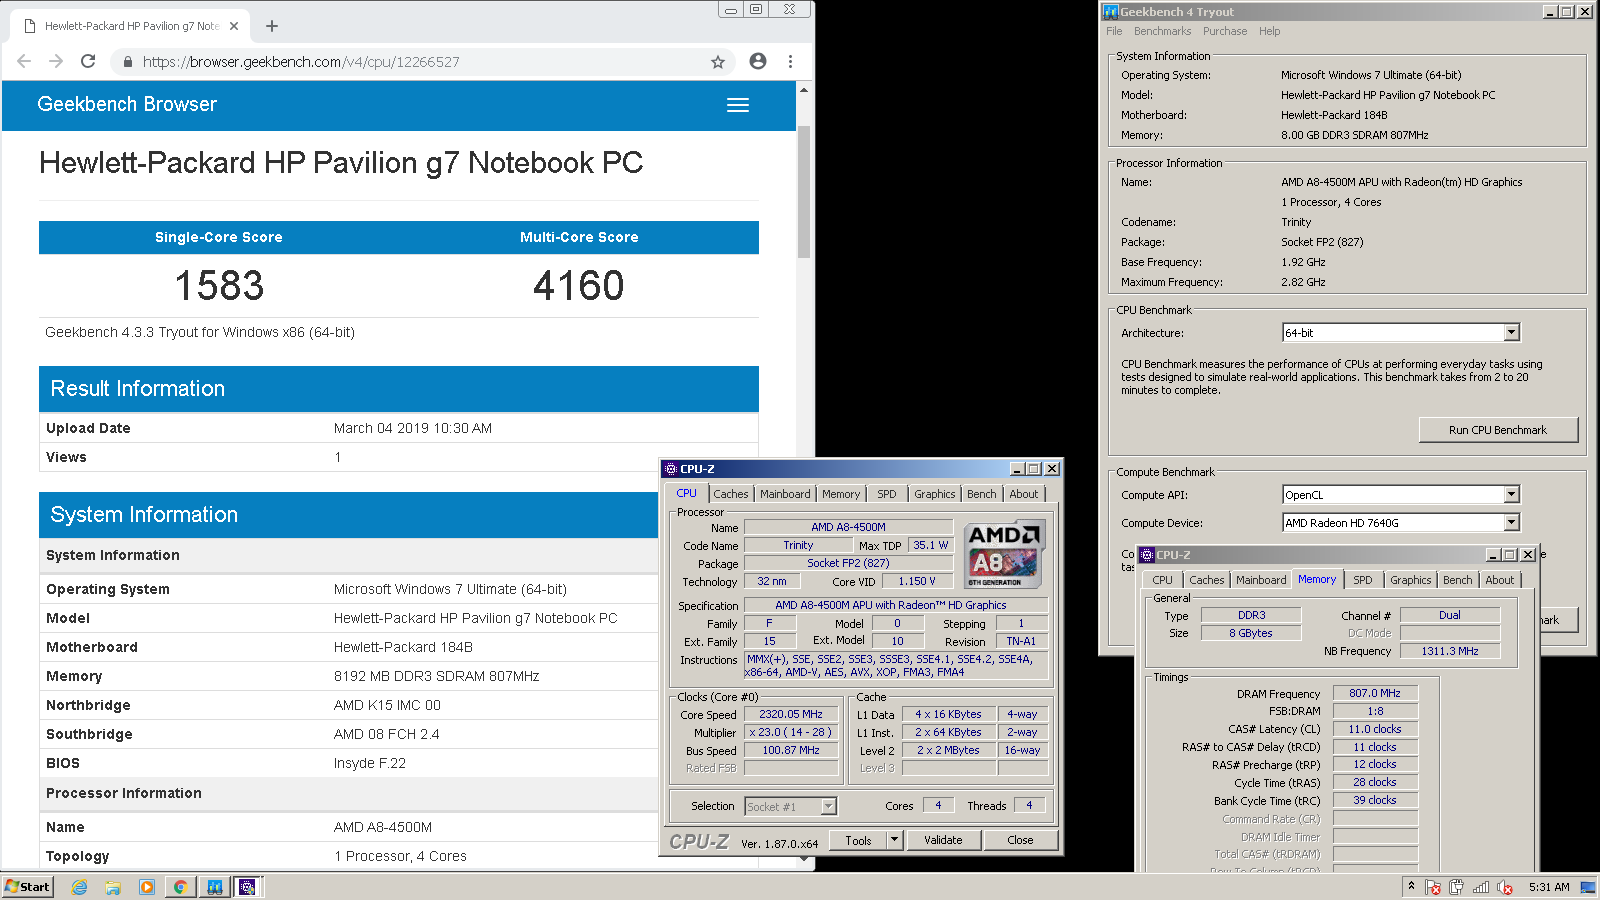Viewport: 1600px width, 900px height.
Task: Open the Windows Start menu
Action: pyautogui.click(x=27, y=887)
